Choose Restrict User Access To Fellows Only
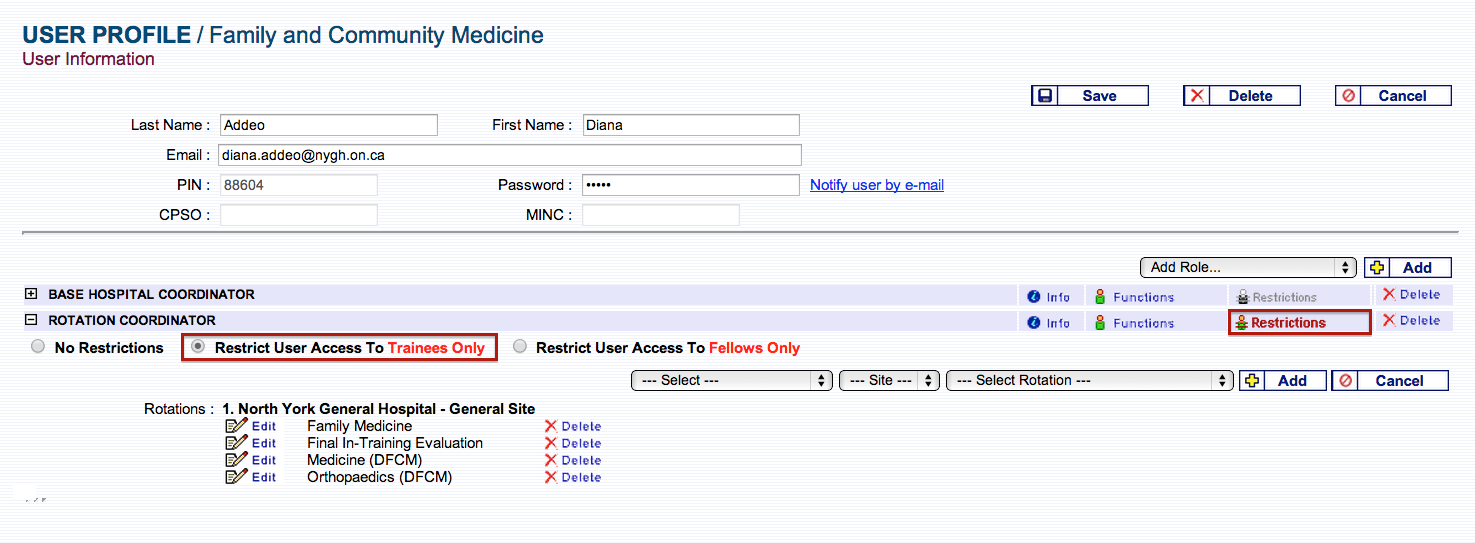This screenshot has height=543, width=1475. point(520,347)
